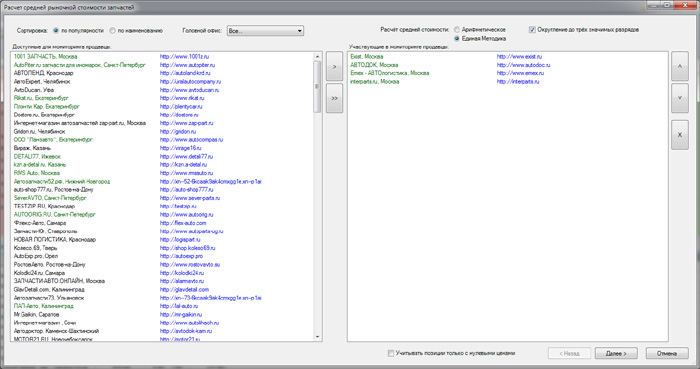Select 'Mr.Gaikin, Саратов' seller

(36, 315)
